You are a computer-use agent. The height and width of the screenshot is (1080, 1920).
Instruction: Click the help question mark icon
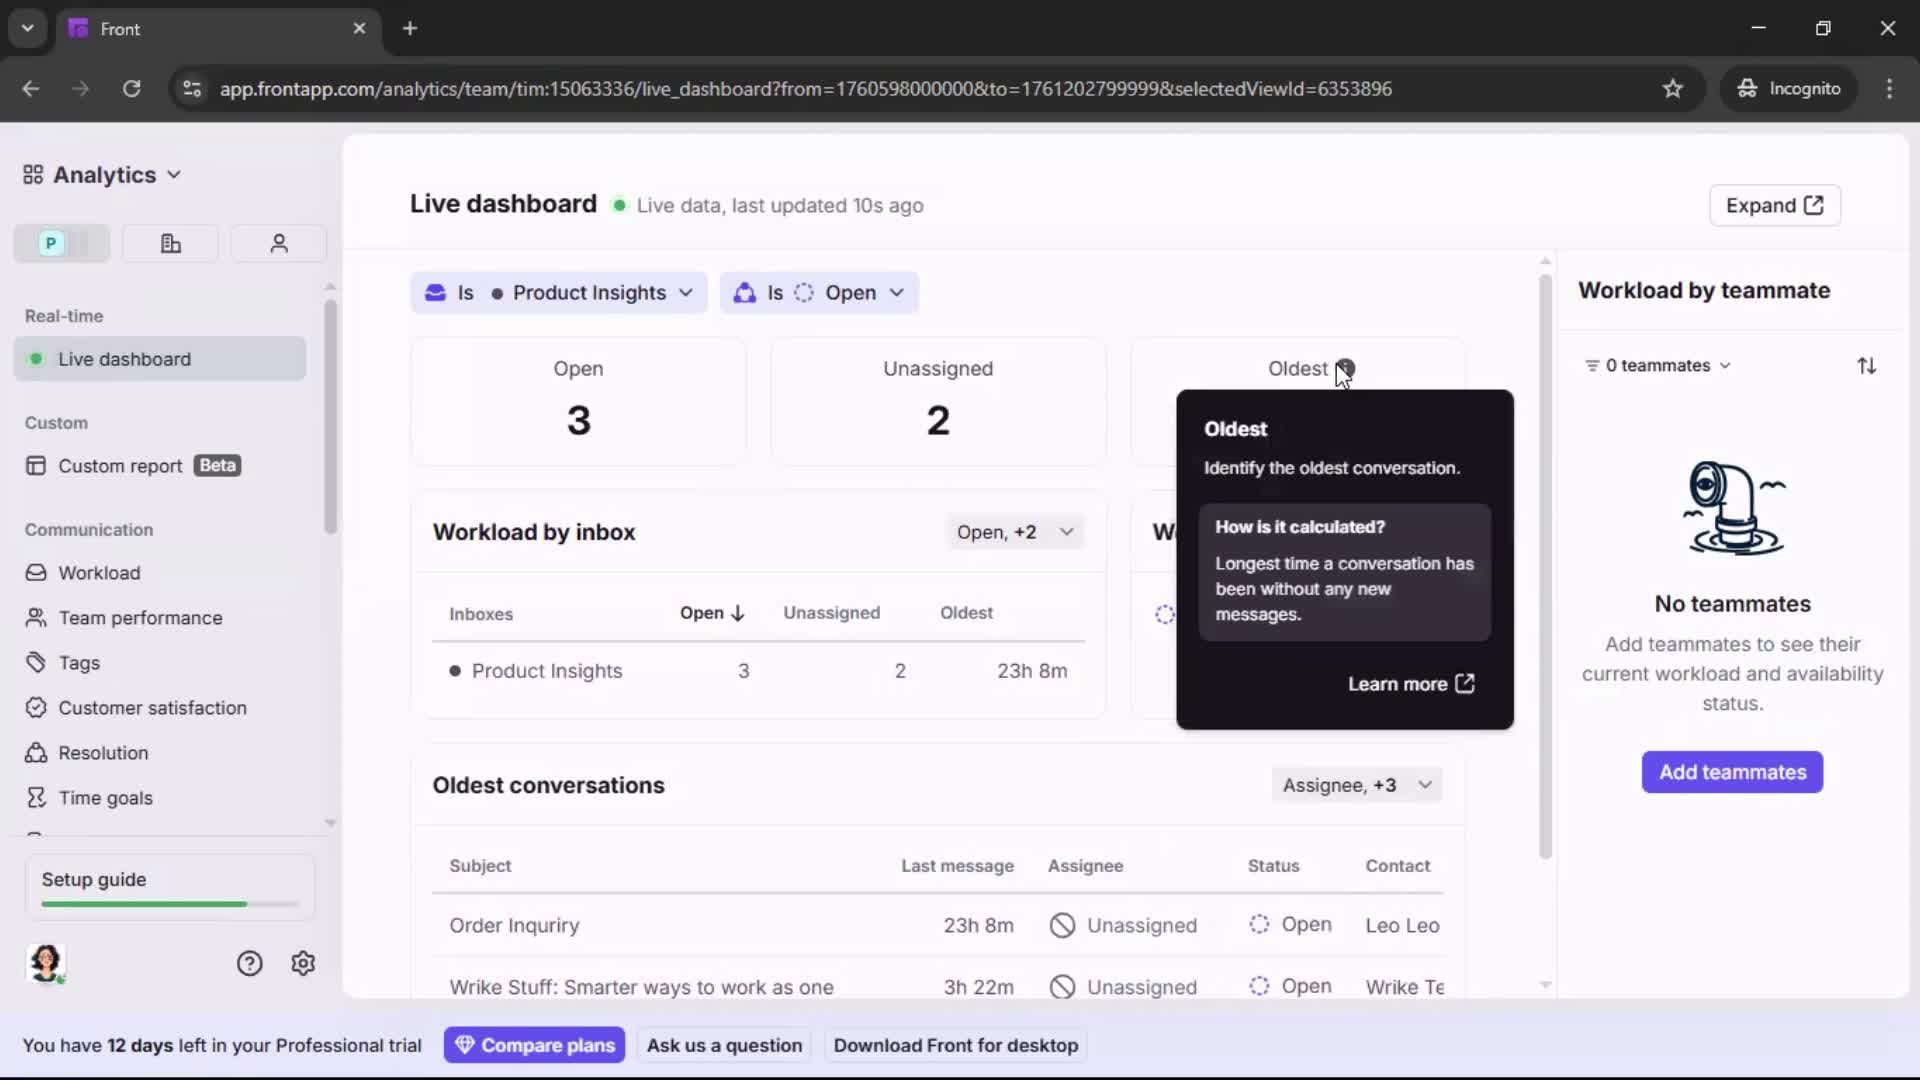[x=248, y=963]
